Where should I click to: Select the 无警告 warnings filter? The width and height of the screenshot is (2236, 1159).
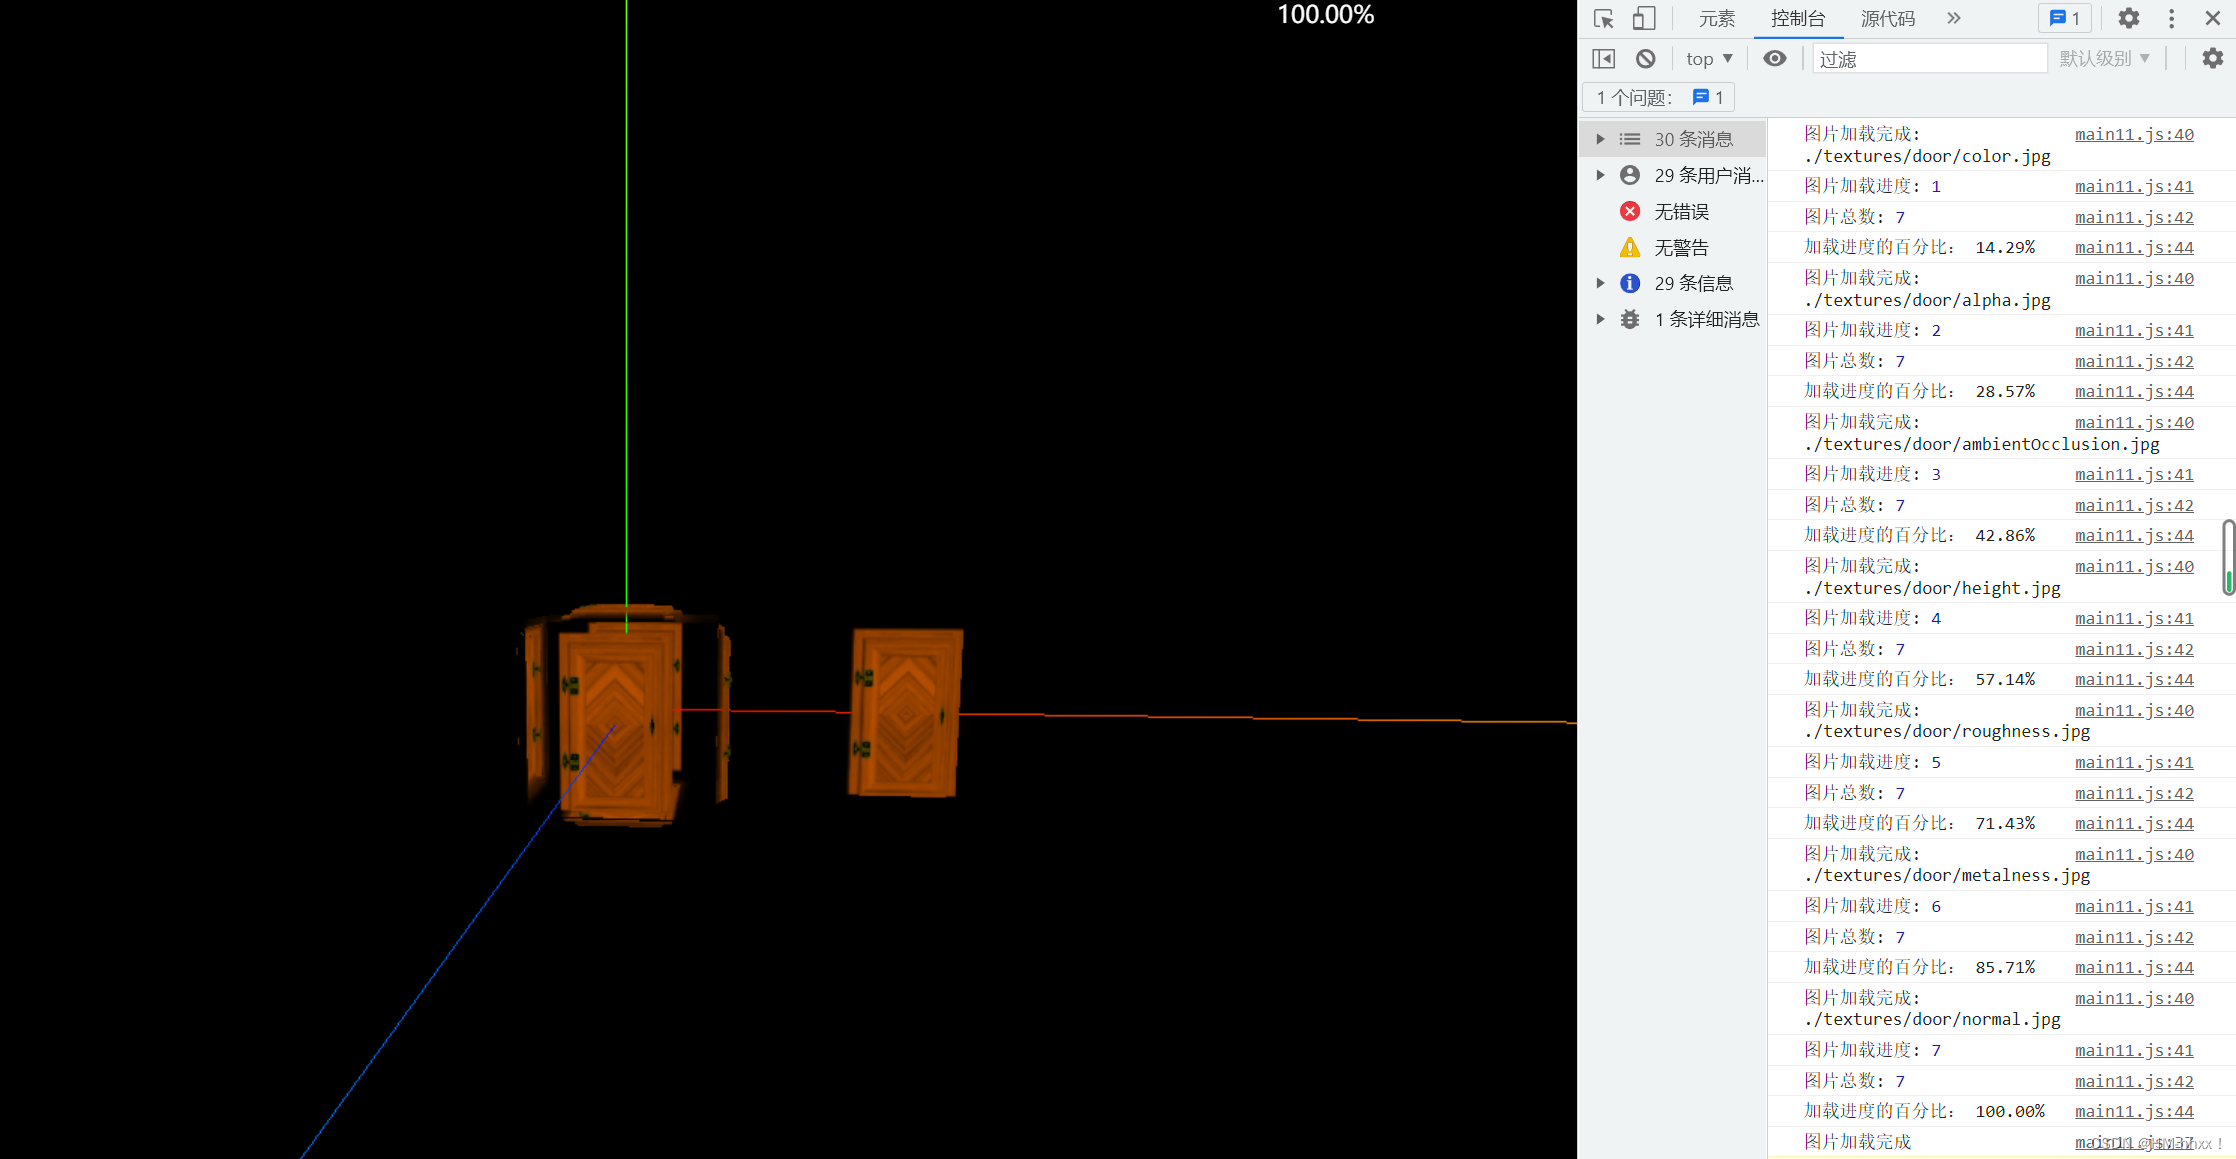[1680, 248]
